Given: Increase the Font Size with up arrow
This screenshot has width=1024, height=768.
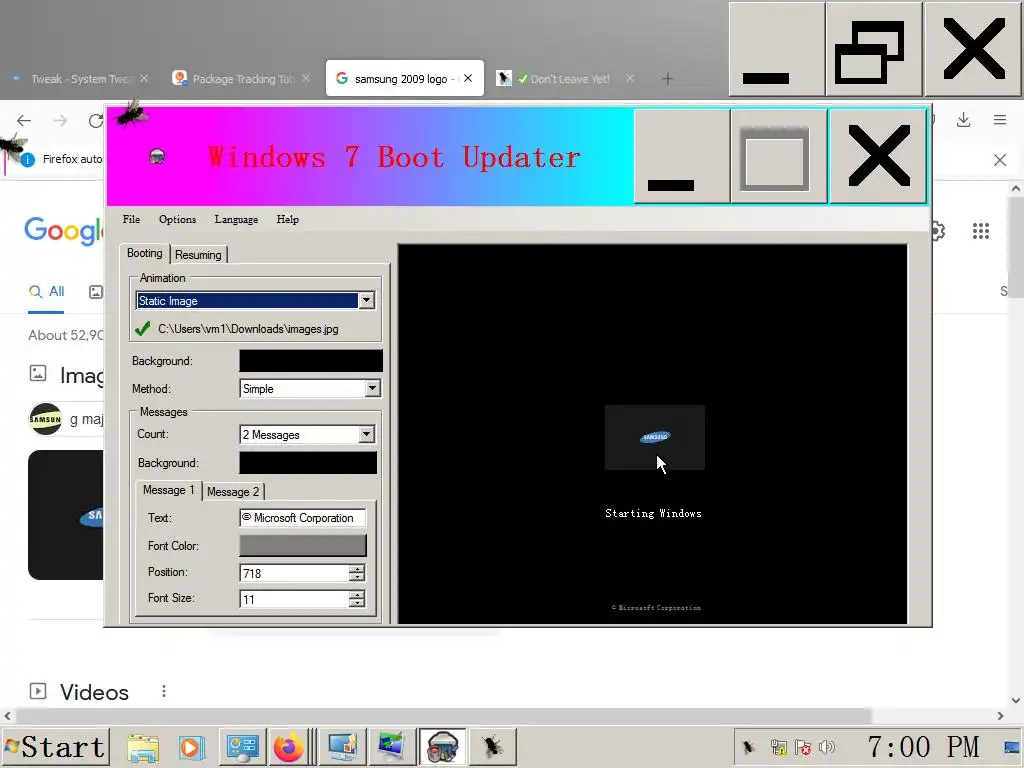Looking at the screenshot, I should point(357,595).
